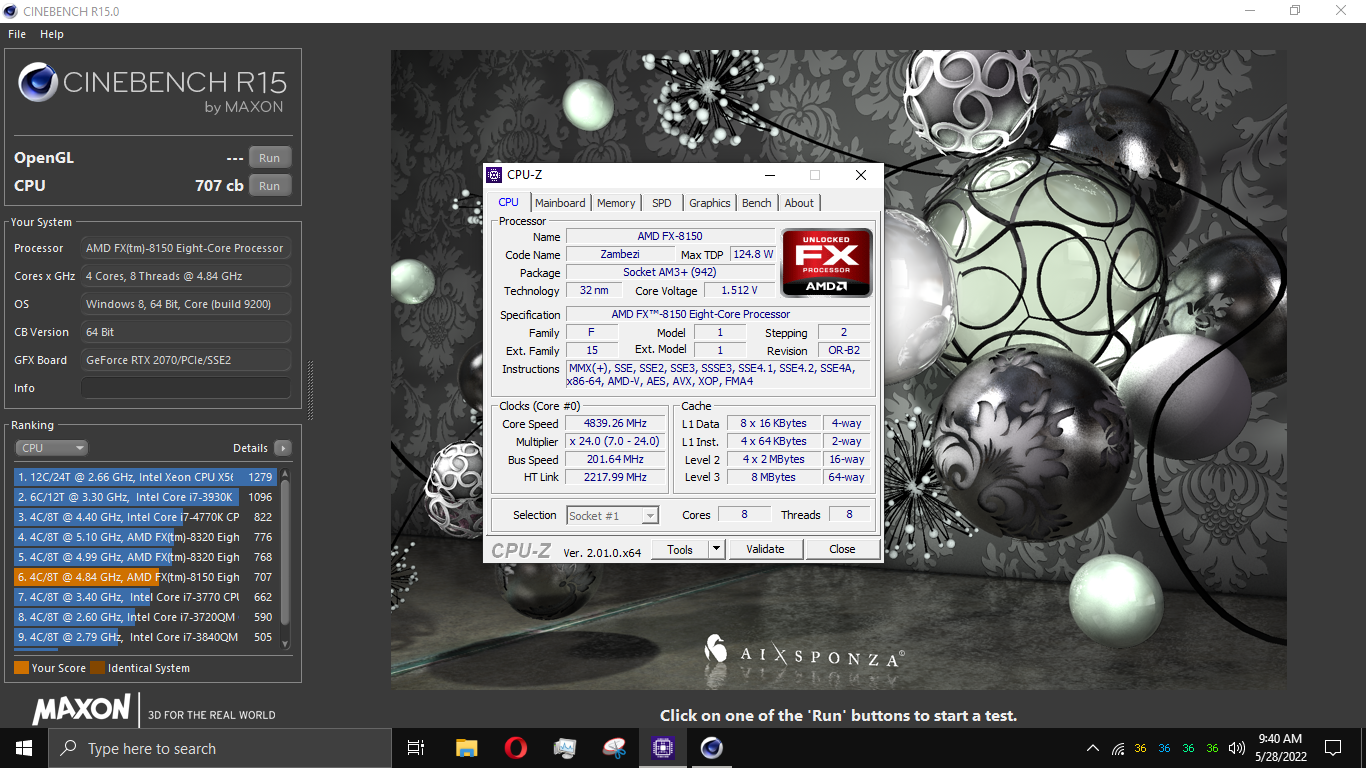Screen dimensions: 1366x768
Task: Open the Tools dropdown arrow in CPU-Z
Action: coord(716,549)
